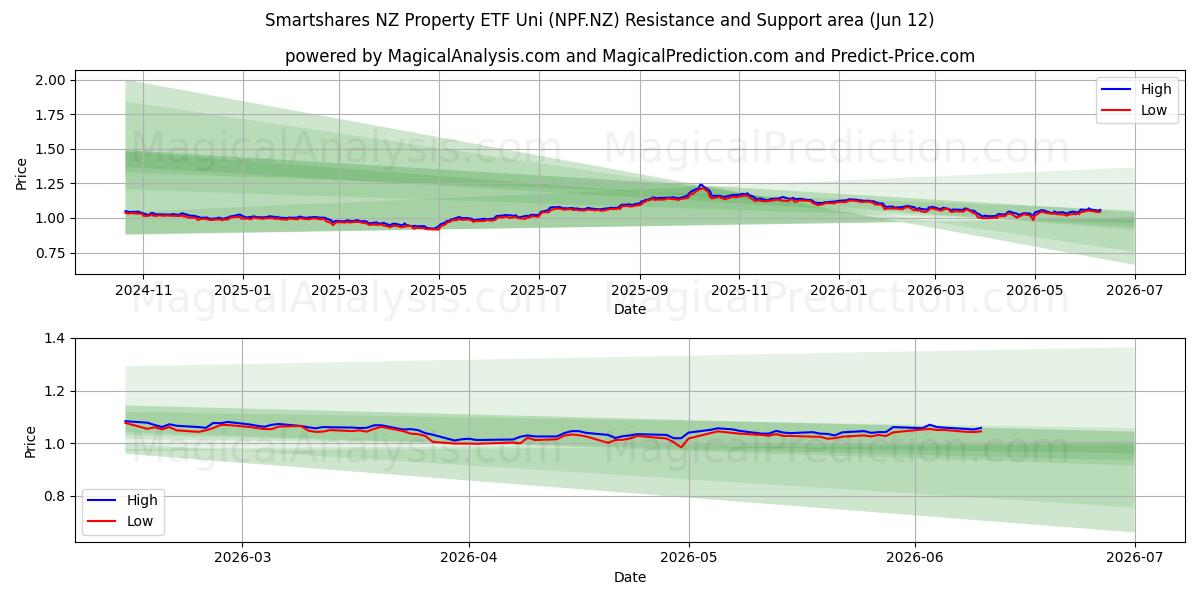Click the '2026-05' tick label on the top chart

coord(1035,291)
